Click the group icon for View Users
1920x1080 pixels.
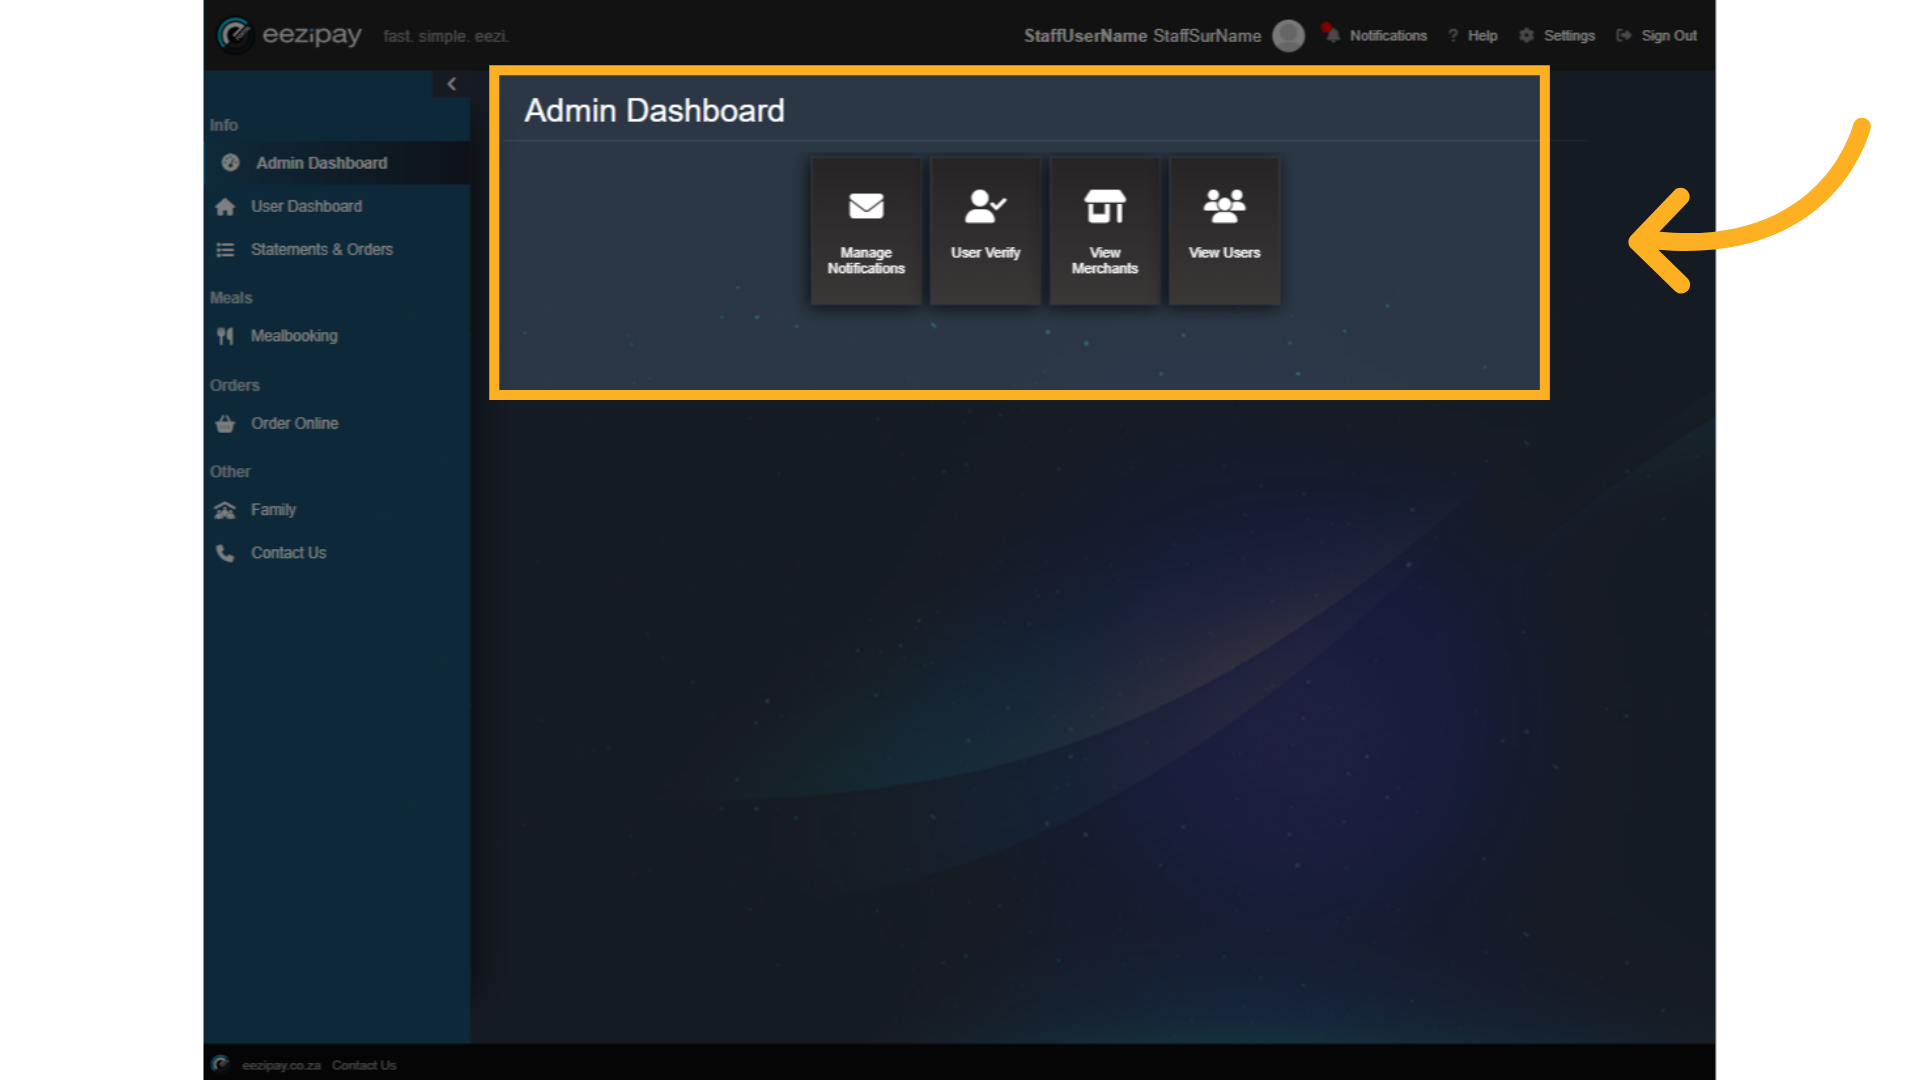coord(1224,206)
